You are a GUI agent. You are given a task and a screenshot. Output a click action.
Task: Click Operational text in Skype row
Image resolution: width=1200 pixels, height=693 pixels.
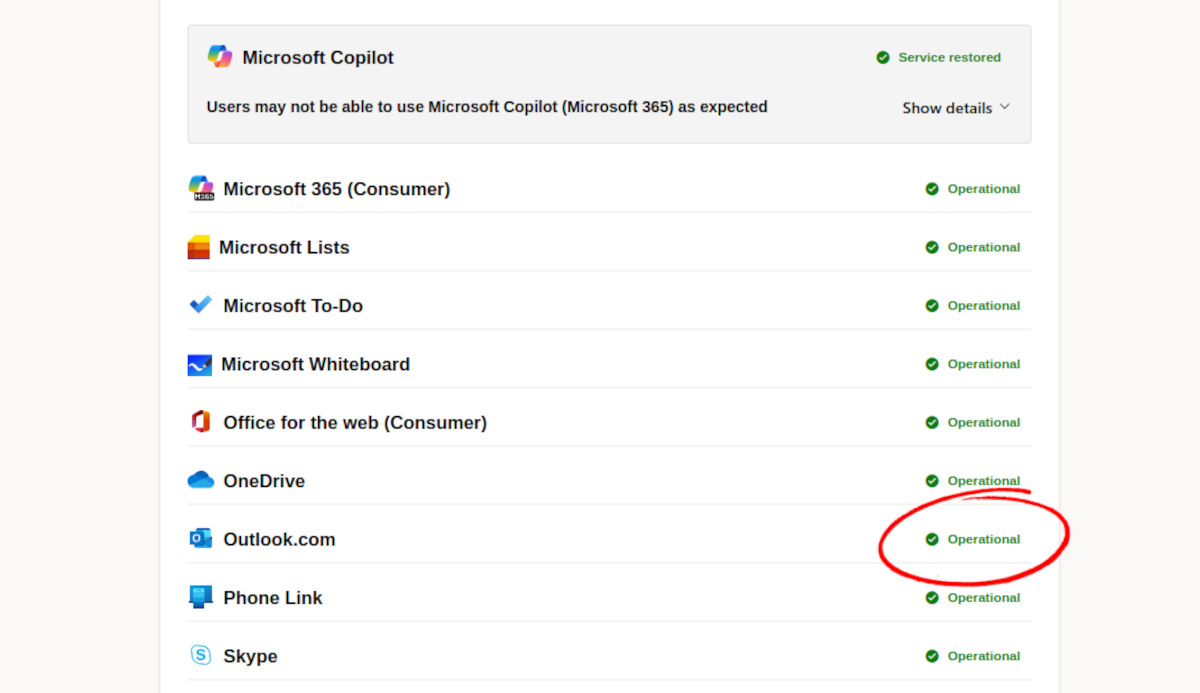tap(984, 656)
